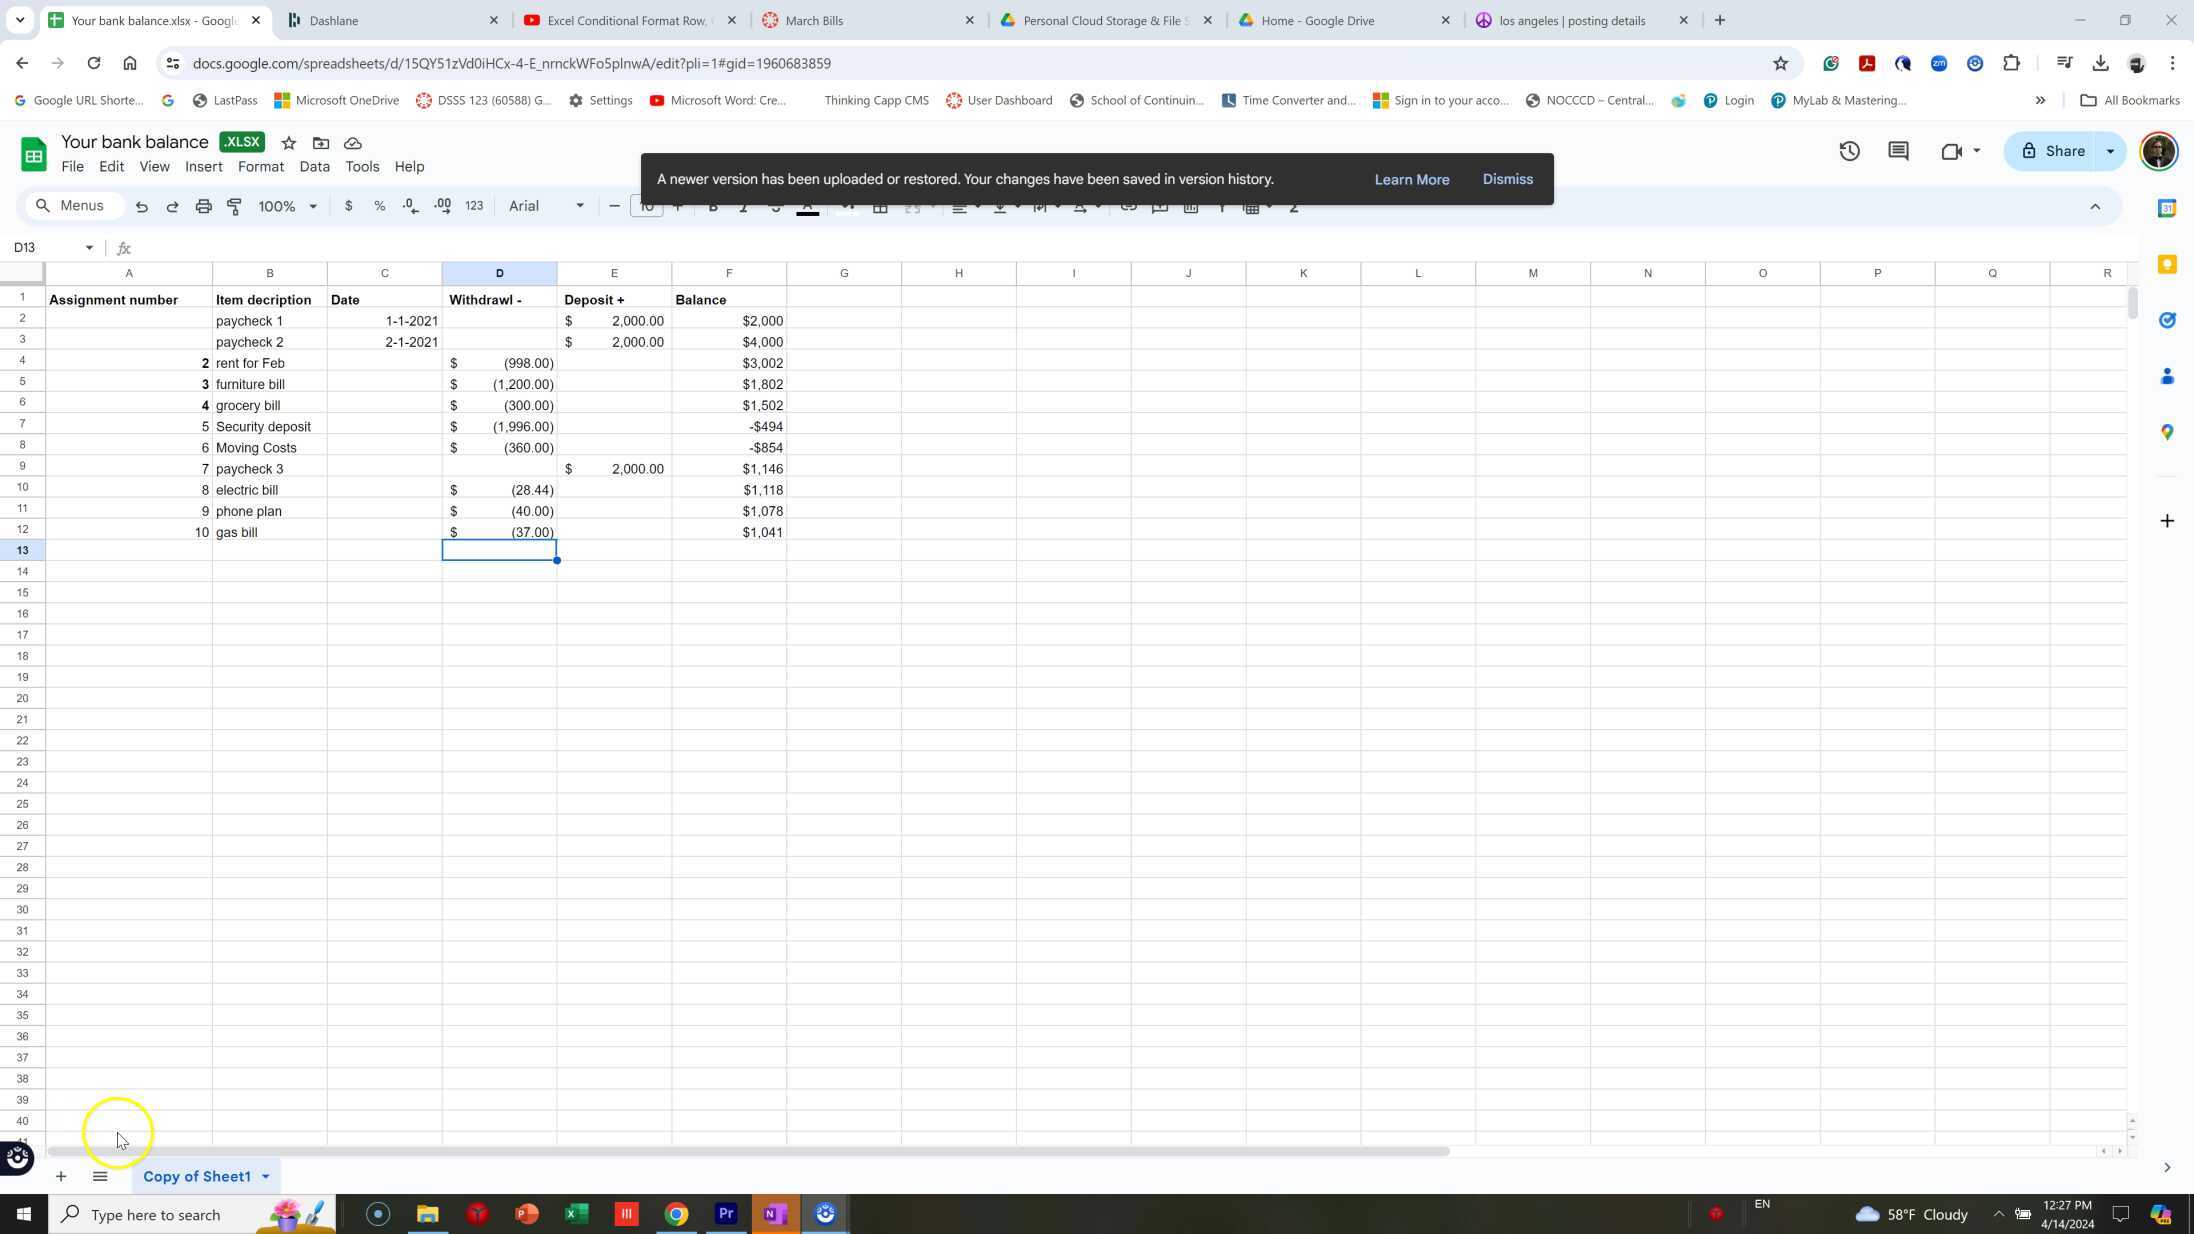Image resolution: width=2194 pixels, height=1234 pixels.
Task: Open Google Calendar side panel
Action: [x=2167, y=208]
